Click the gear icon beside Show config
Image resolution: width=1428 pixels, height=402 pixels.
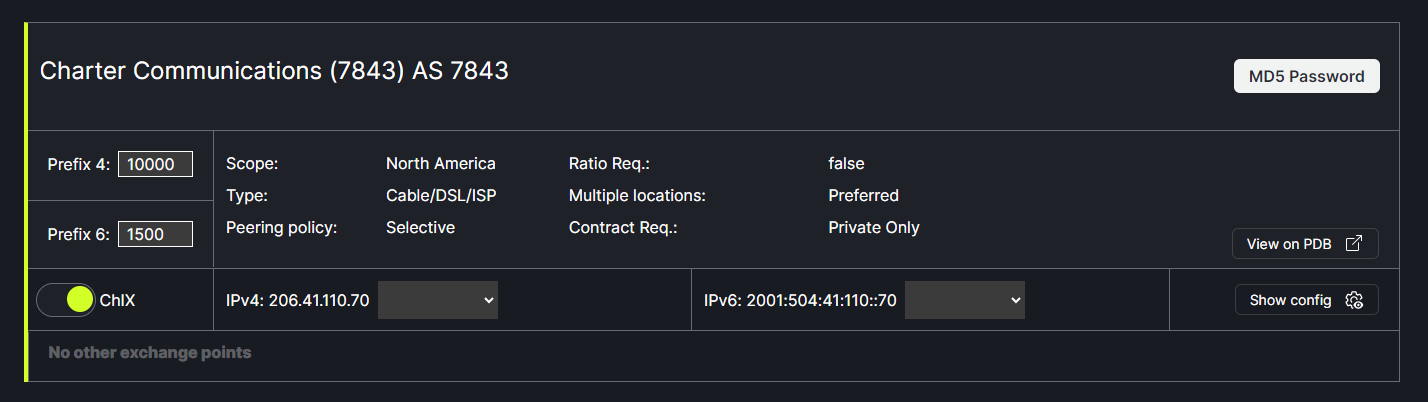tap(1355, 300)
